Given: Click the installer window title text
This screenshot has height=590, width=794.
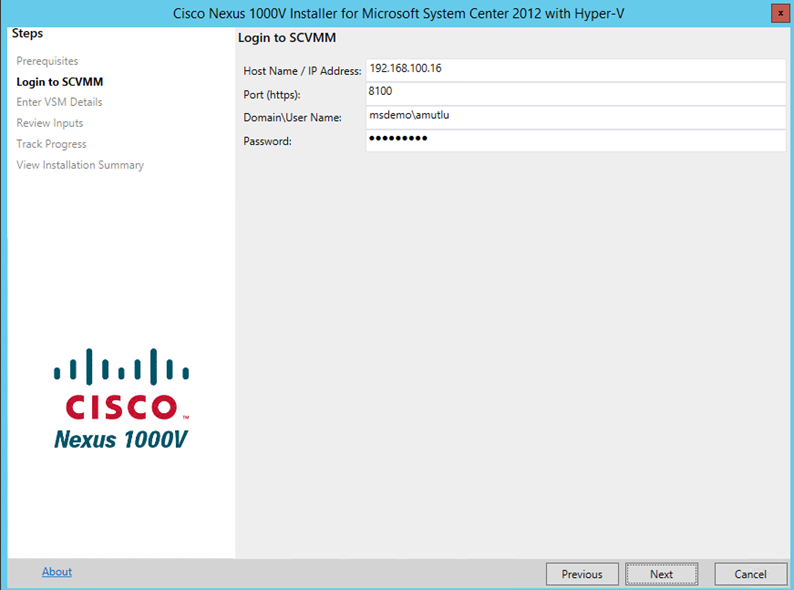Looking at the screenshot, I should [x=399, y=13].
